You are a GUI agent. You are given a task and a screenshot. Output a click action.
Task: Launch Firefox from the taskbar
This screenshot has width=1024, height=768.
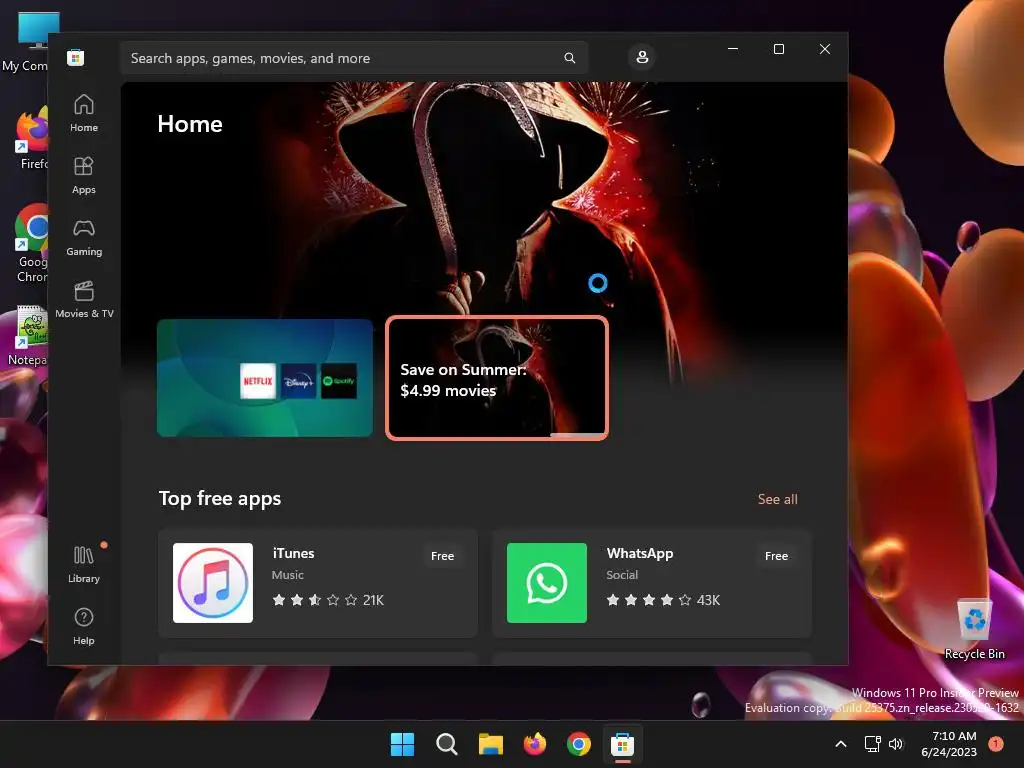click(535, 744)
